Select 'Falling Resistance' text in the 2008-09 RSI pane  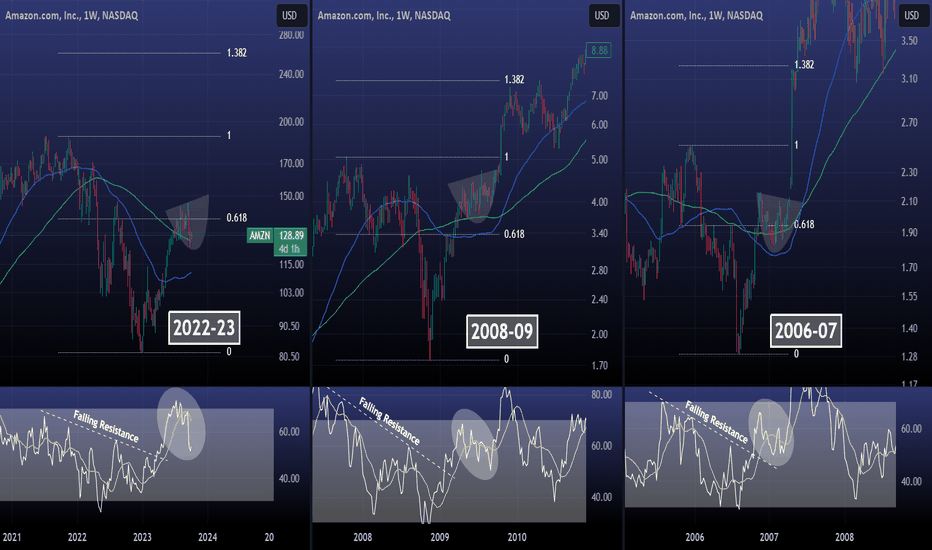point(389,422)
